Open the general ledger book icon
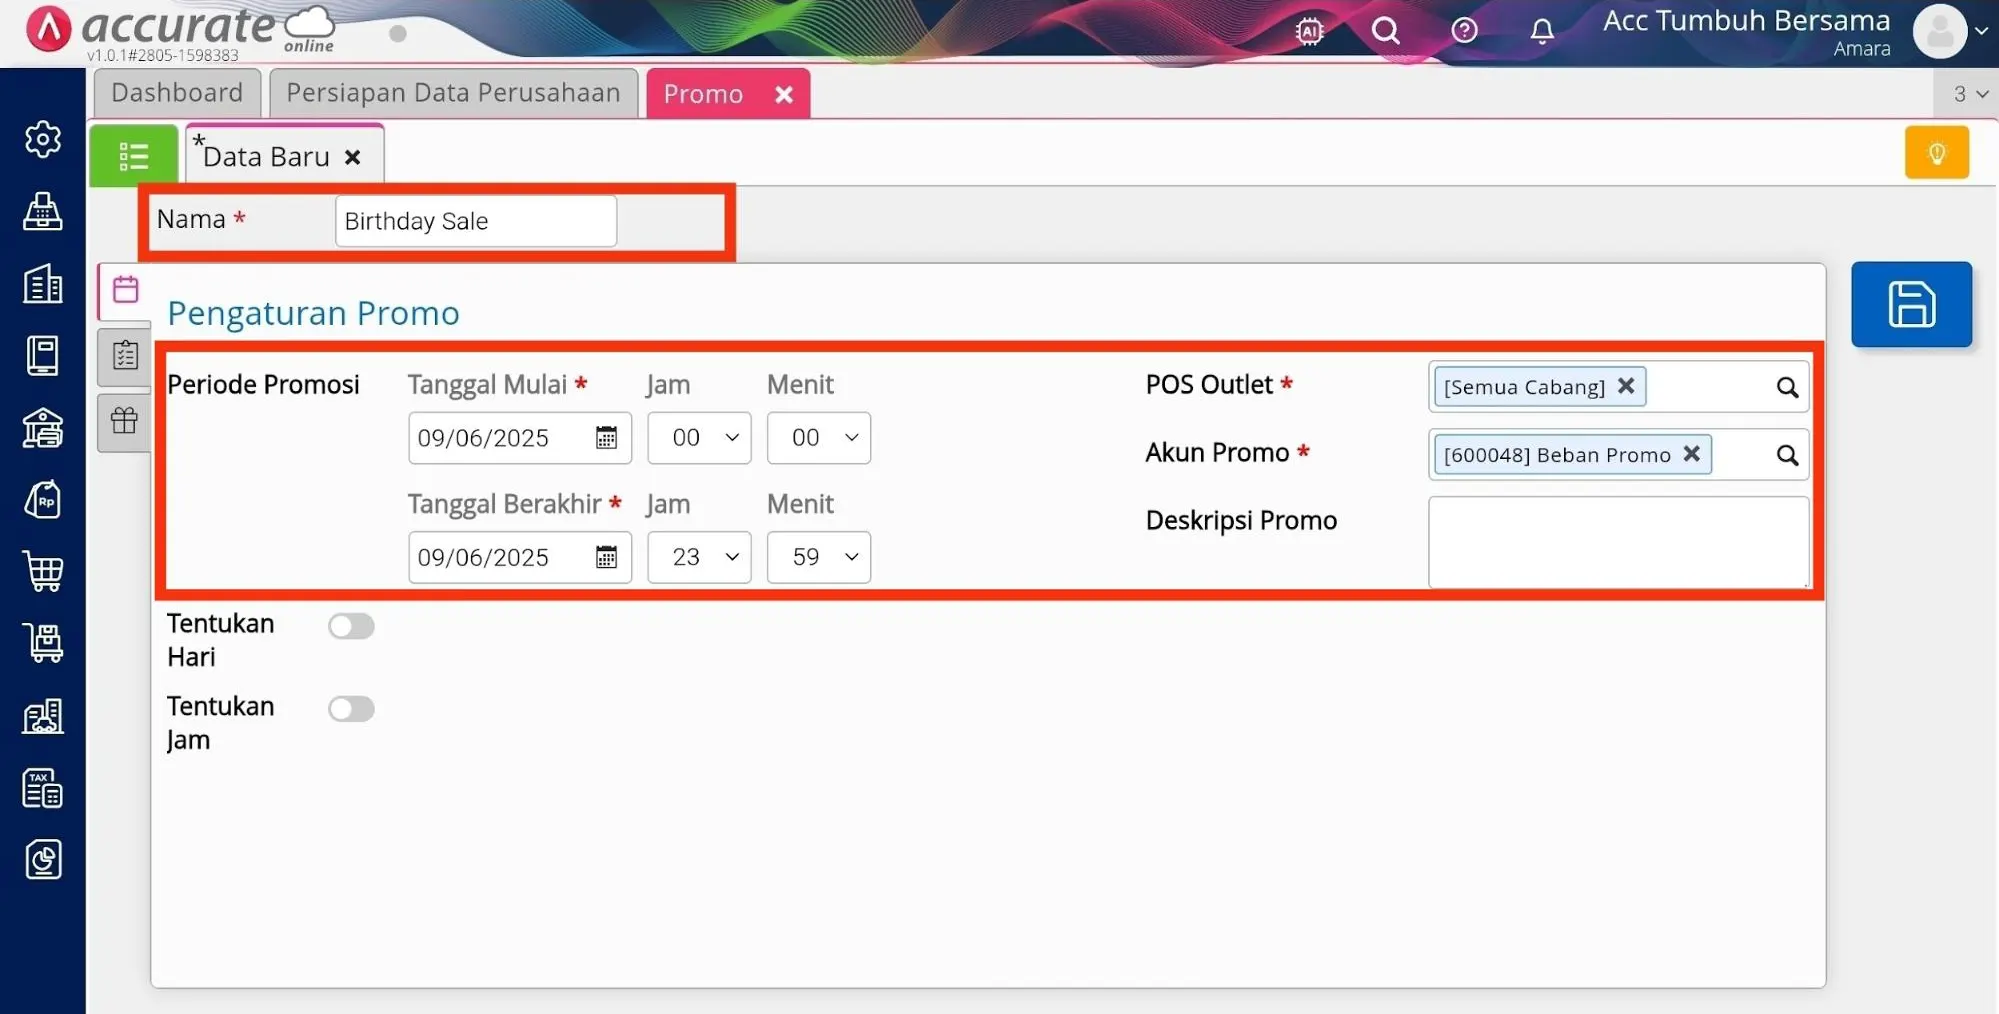This screenshot has height=1014, width=1999. click(x=43, y=356)
